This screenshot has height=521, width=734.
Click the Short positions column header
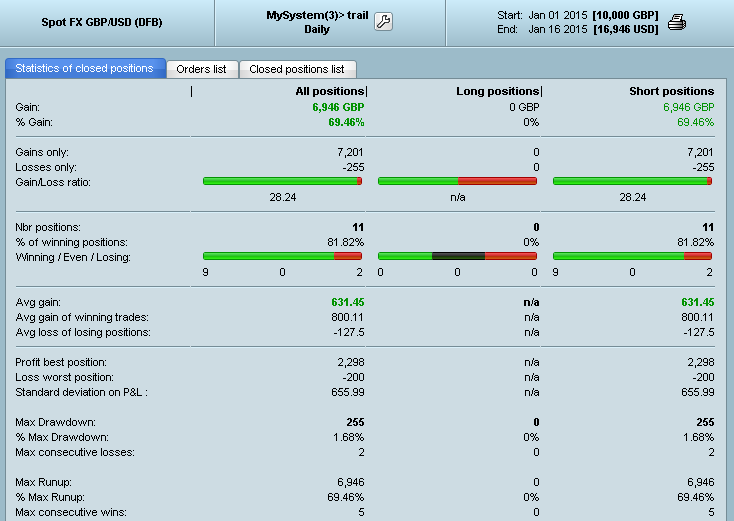[672, 91]
